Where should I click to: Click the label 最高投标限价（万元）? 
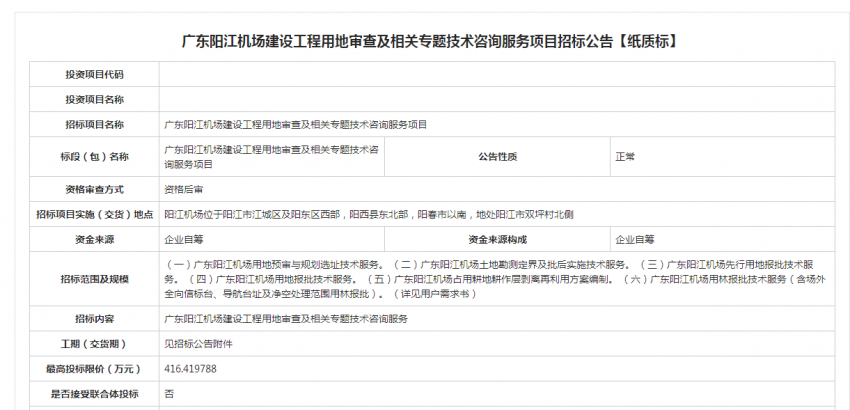pyautogui.click(x=94, y=369)
